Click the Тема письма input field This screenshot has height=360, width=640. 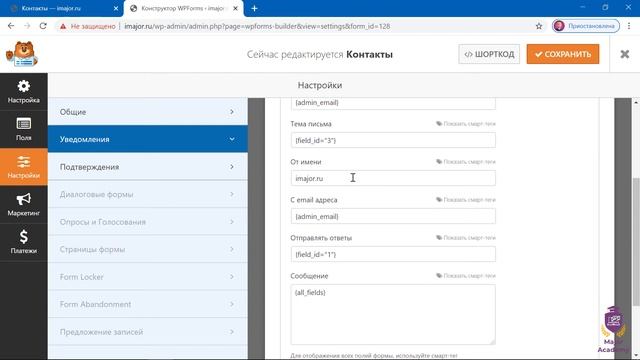point(393,140)
